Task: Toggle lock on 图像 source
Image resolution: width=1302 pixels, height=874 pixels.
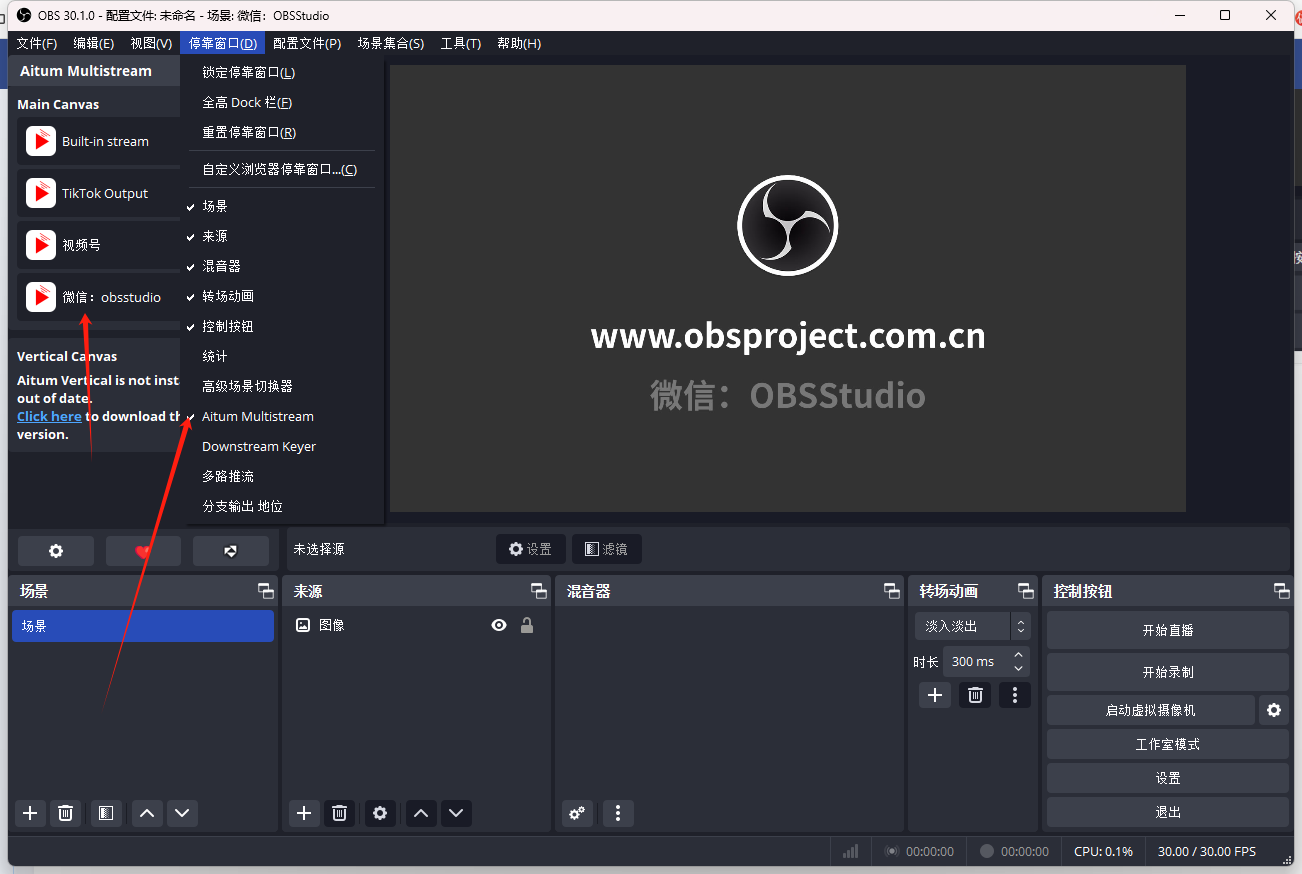Action: tap(527, 625)
